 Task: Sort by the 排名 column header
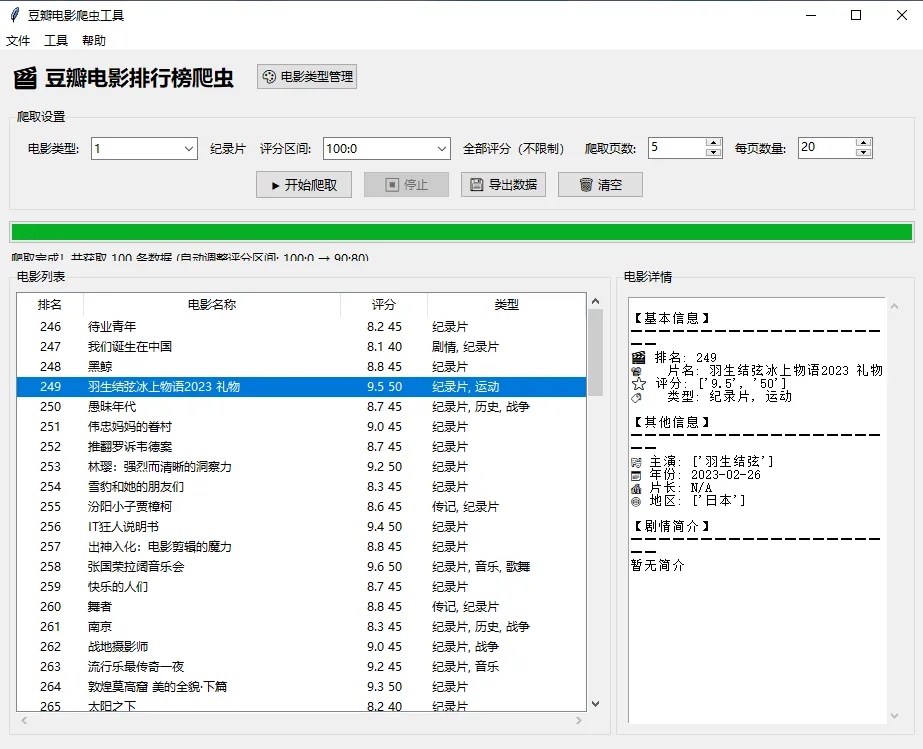tap(50, 304)
